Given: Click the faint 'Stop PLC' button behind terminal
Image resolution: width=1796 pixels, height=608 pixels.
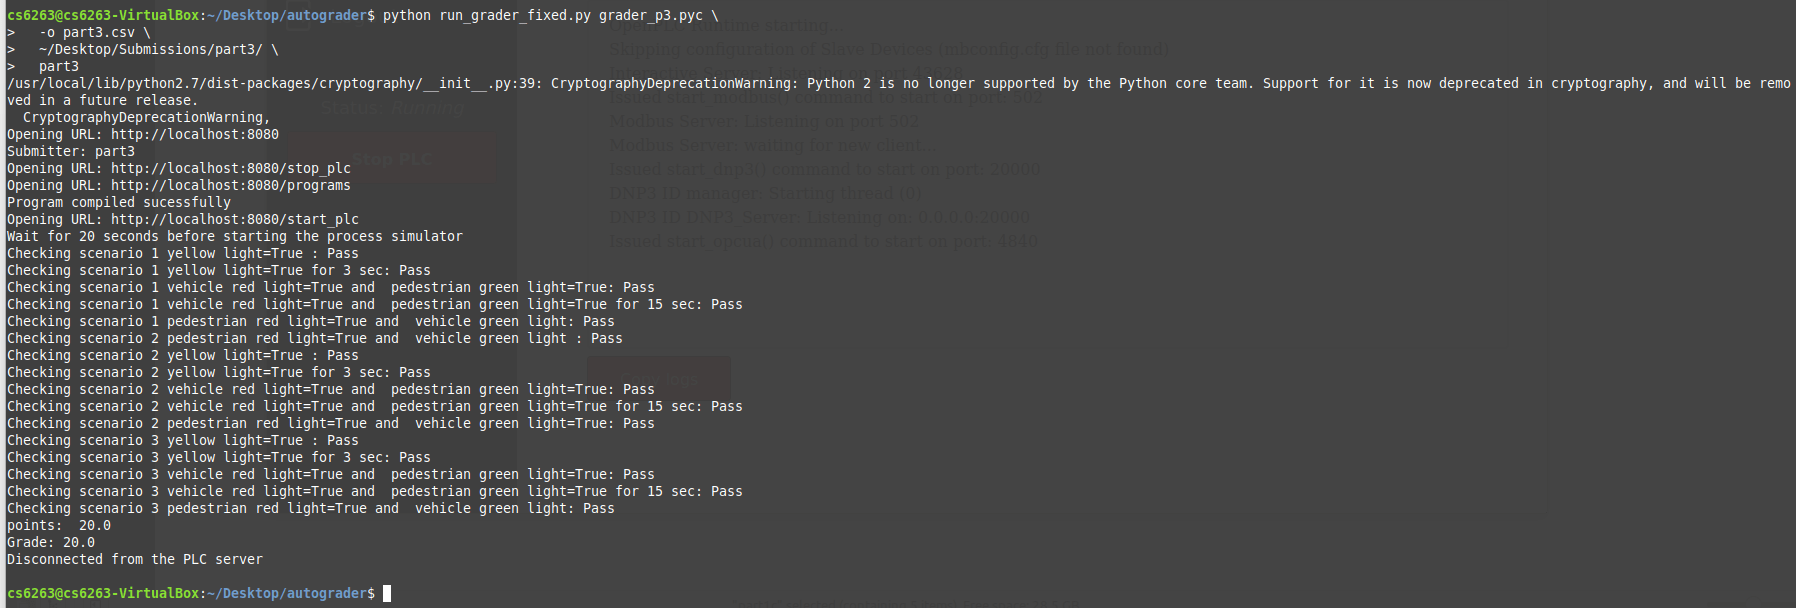Looking at the screenshot, I should 391,159.
